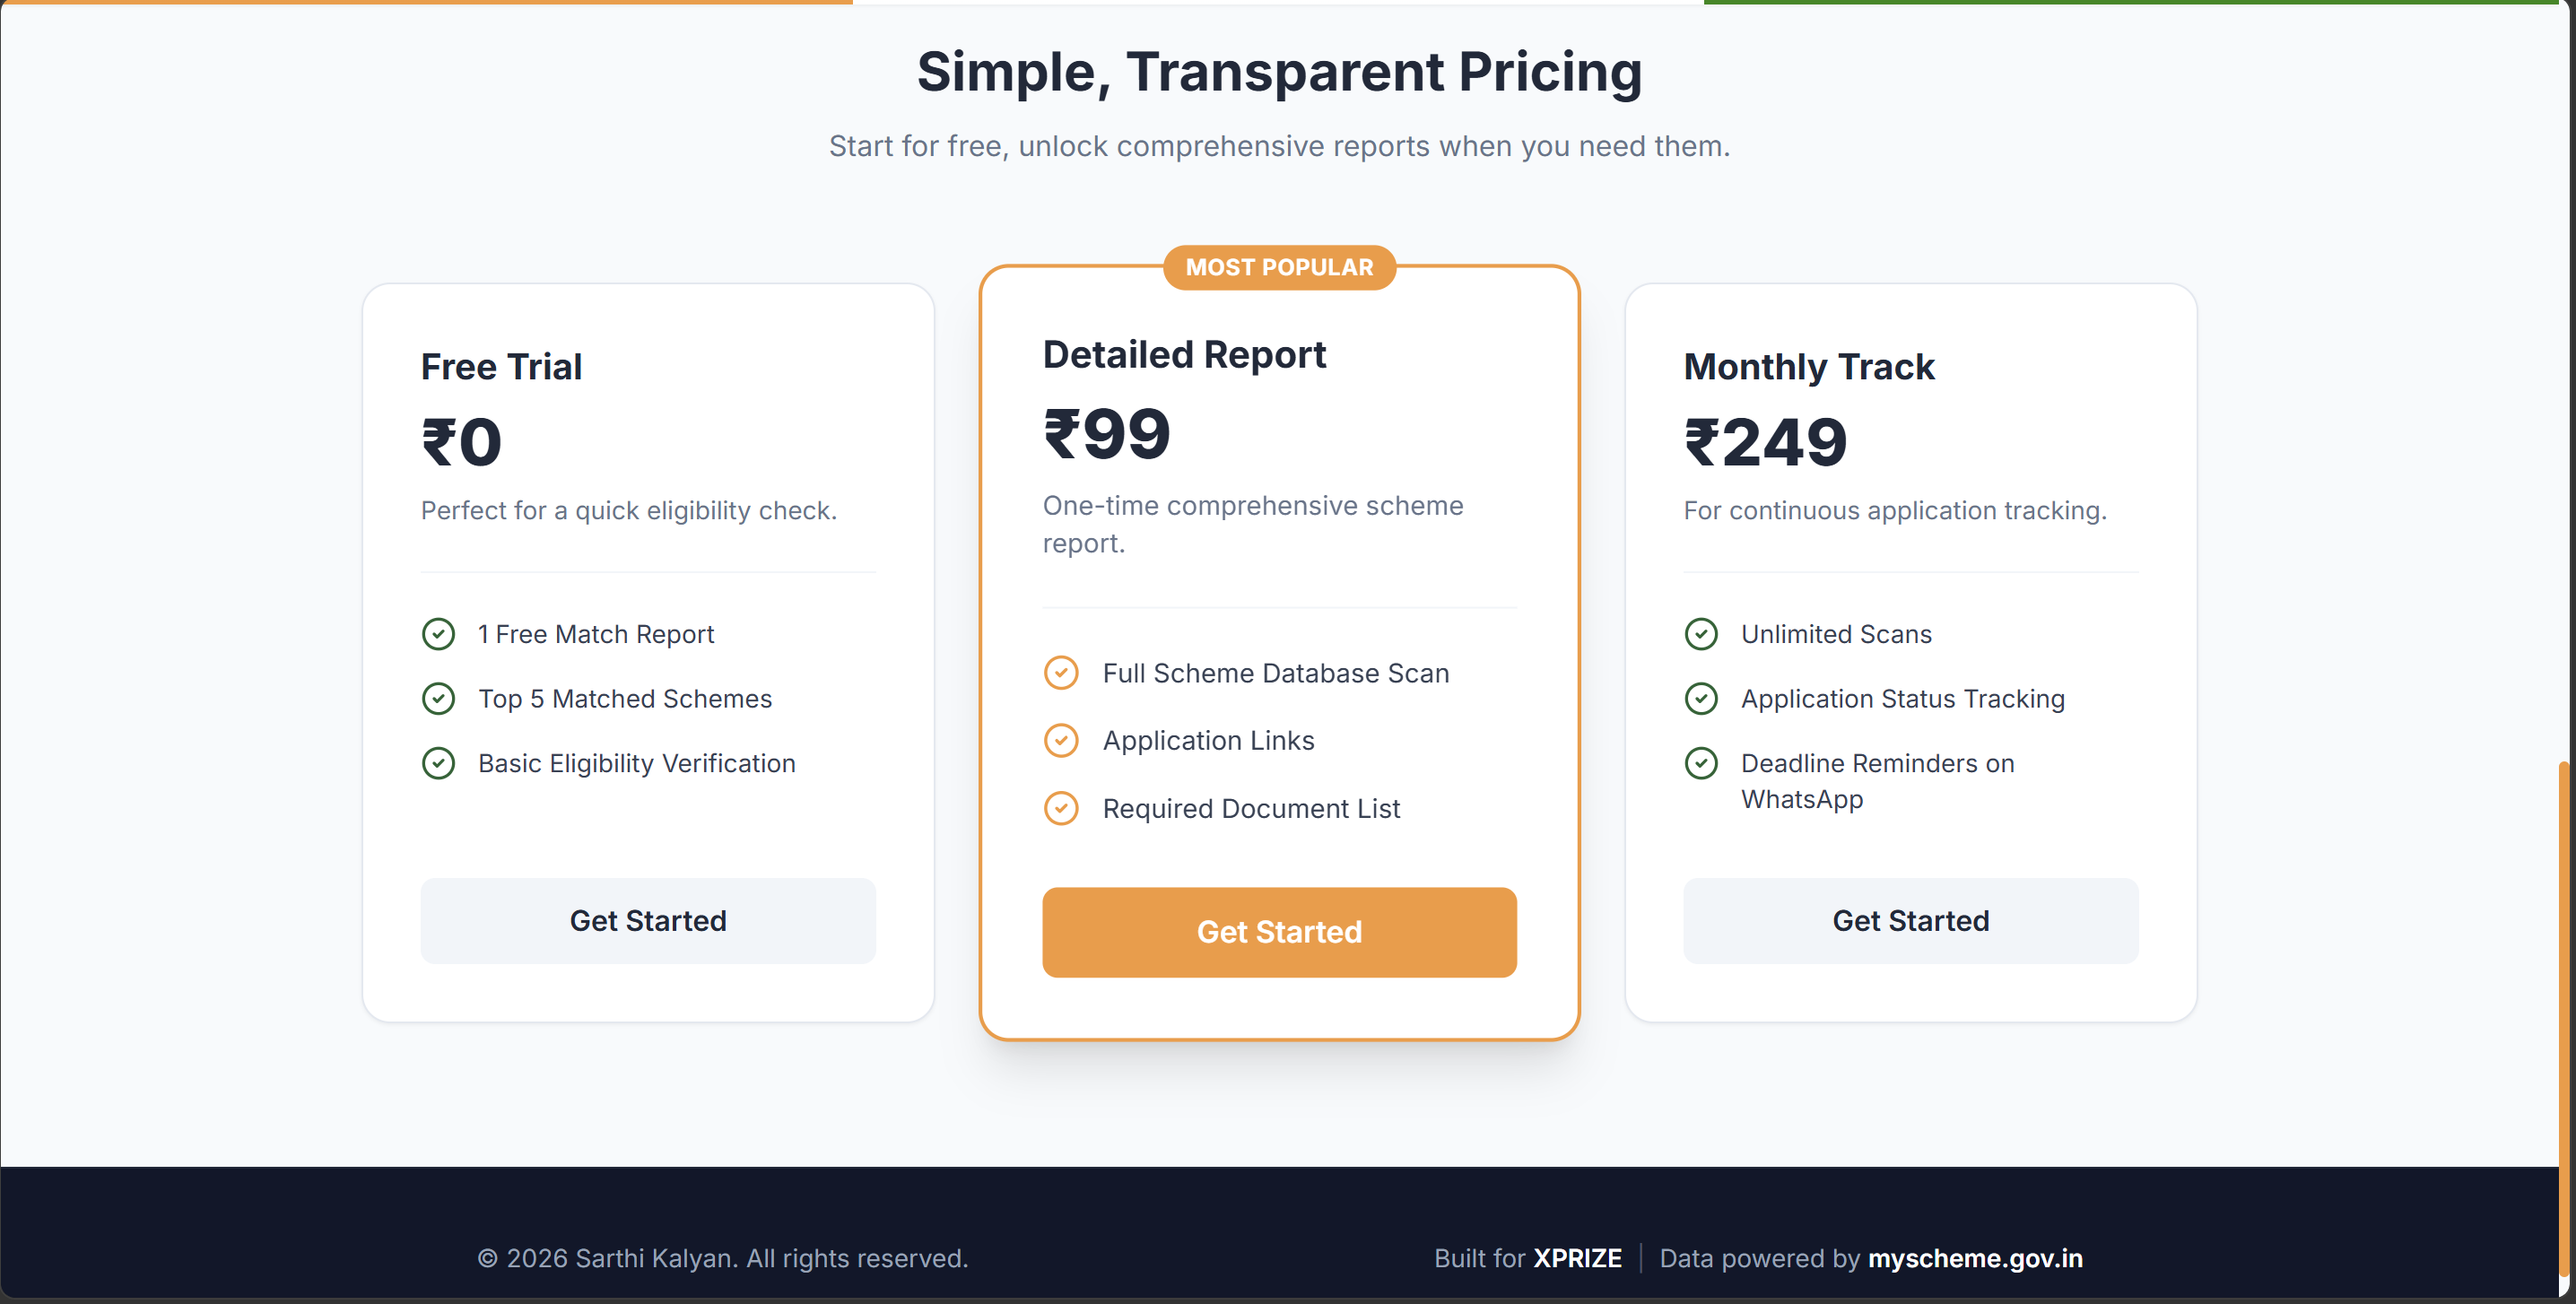Open the XPRIZE link in footer
Screen dimensions: 2576x1304
[1578, 1258]
